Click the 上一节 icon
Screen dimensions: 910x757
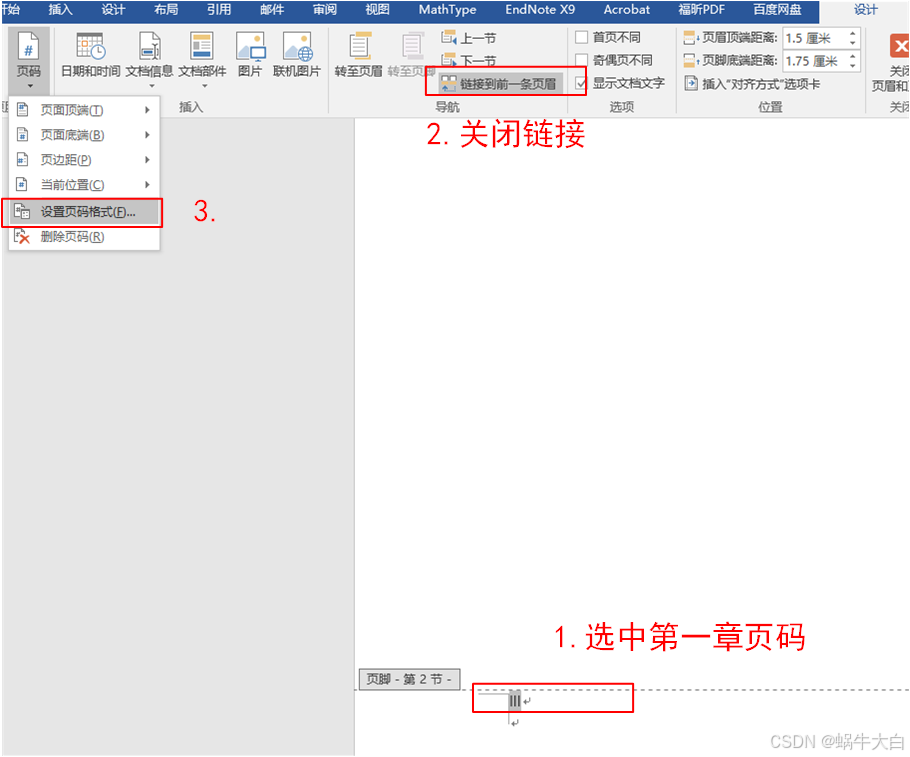(449, 38)
